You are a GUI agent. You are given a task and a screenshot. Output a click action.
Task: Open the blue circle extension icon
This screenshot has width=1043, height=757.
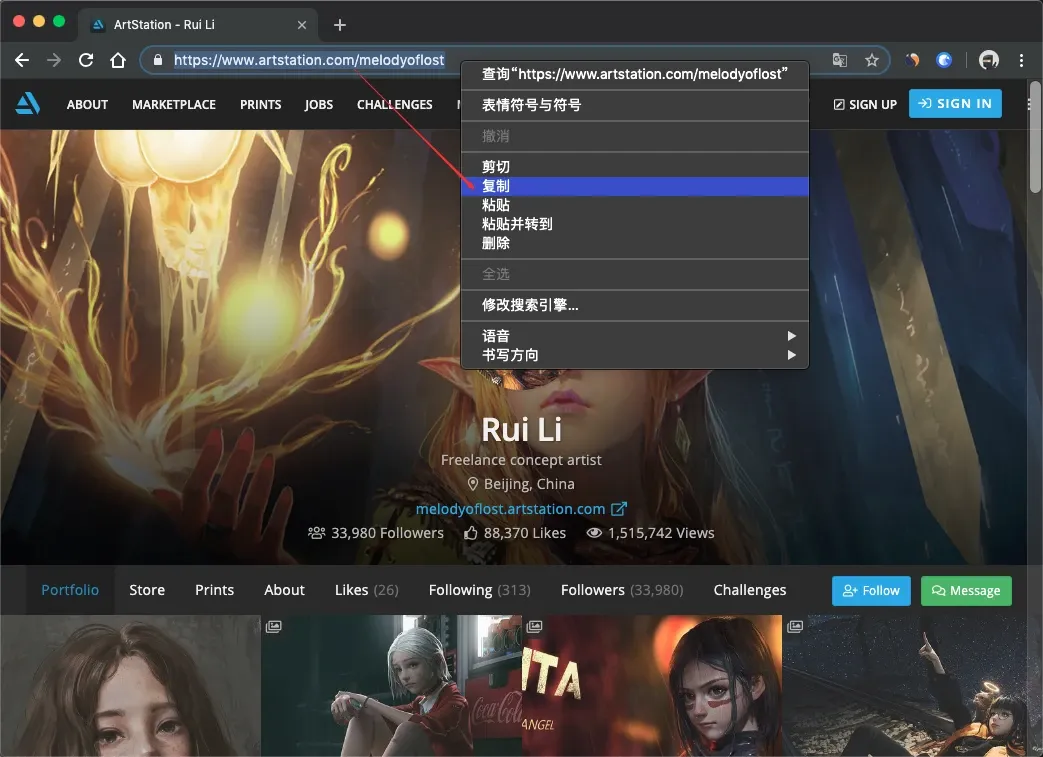tap(944, 61)
